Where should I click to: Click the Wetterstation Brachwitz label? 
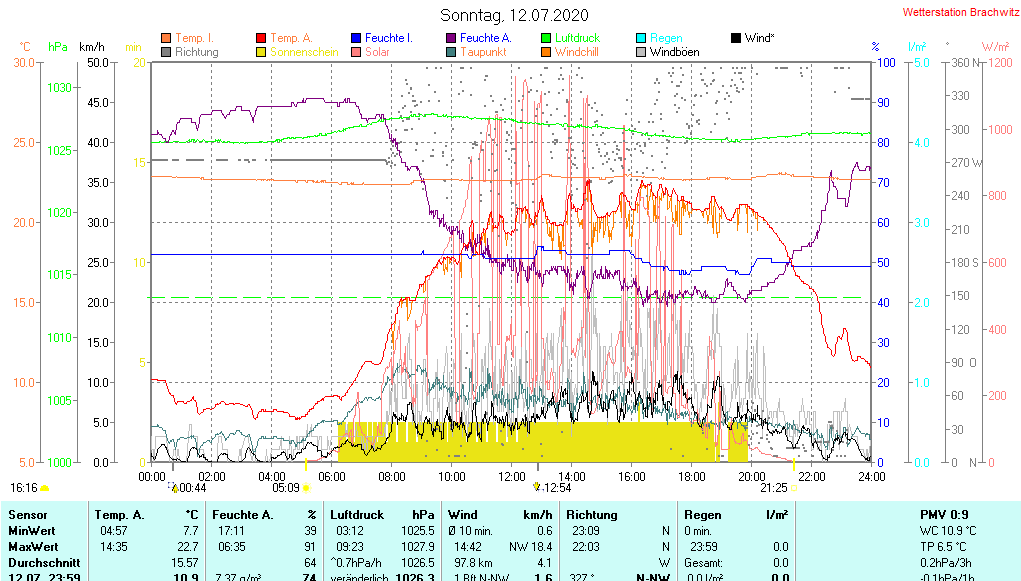(959, 13)
